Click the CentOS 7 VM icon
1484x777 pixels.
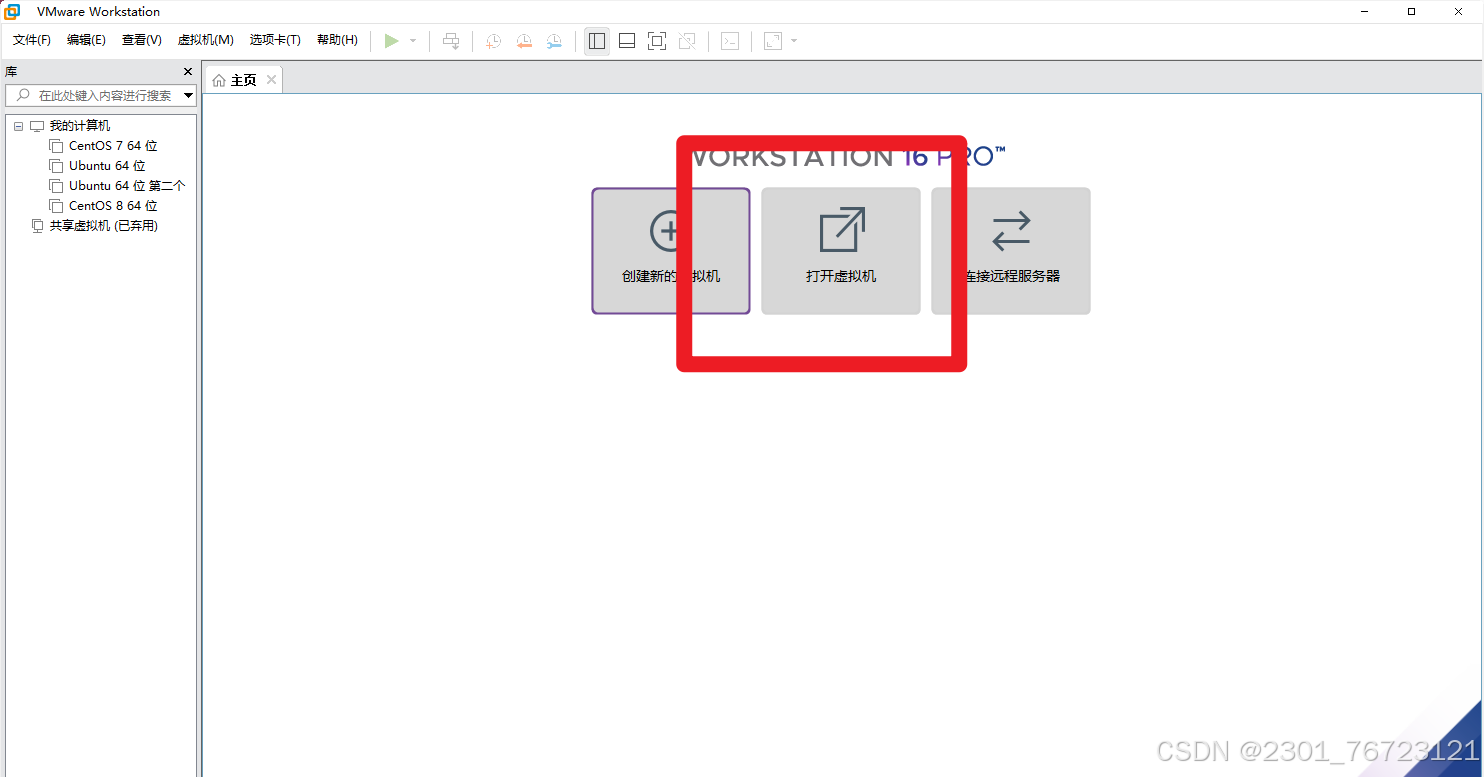tap(56, 146)
